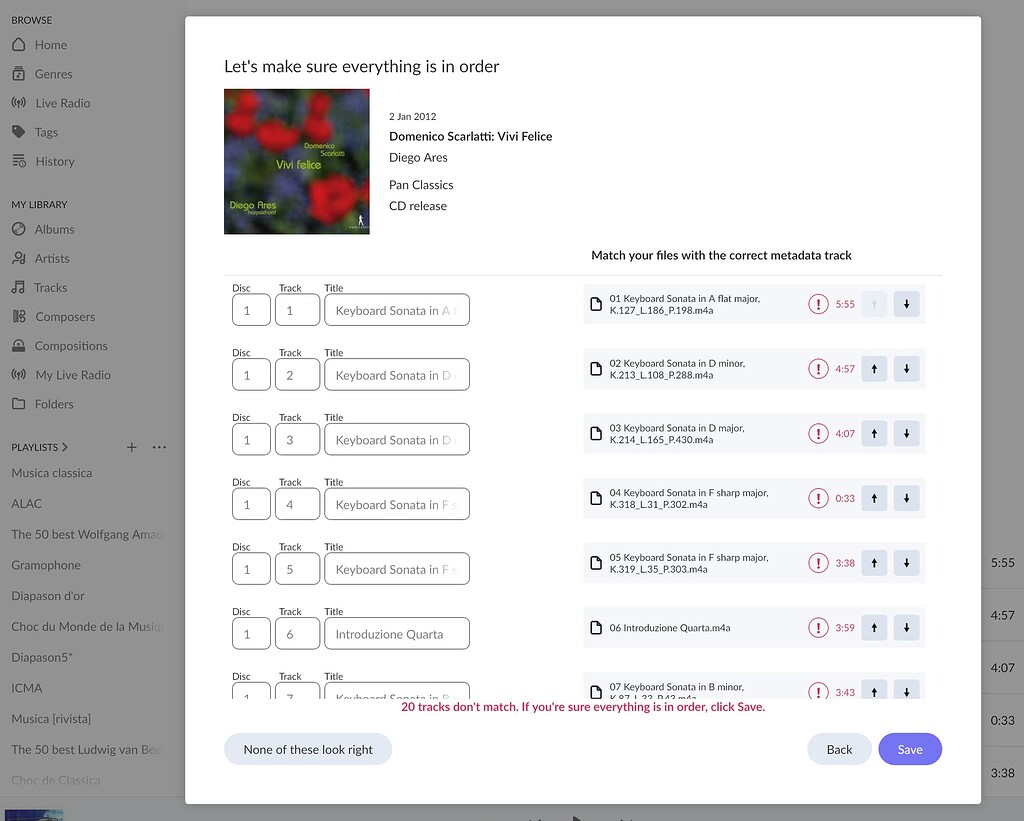Open playlist options via the ellipsis icon
This screenshot has width=1024, height=821.
(159, 447)
